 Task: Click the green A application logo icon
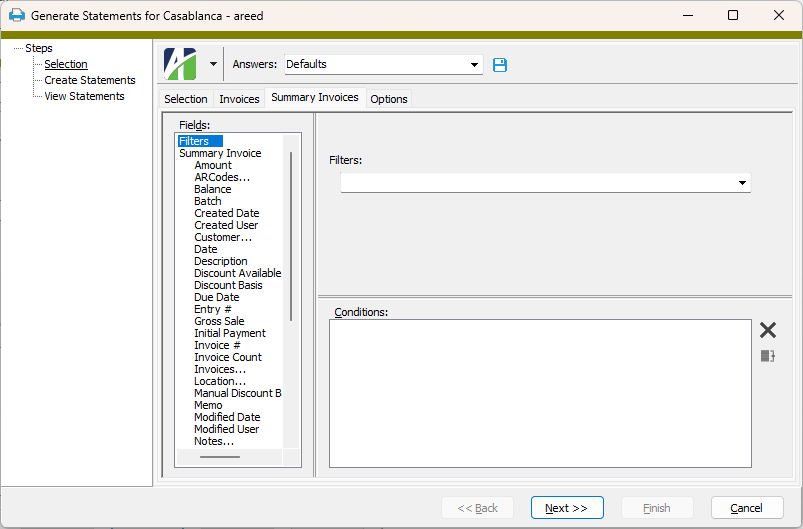(x=181, y=64)
